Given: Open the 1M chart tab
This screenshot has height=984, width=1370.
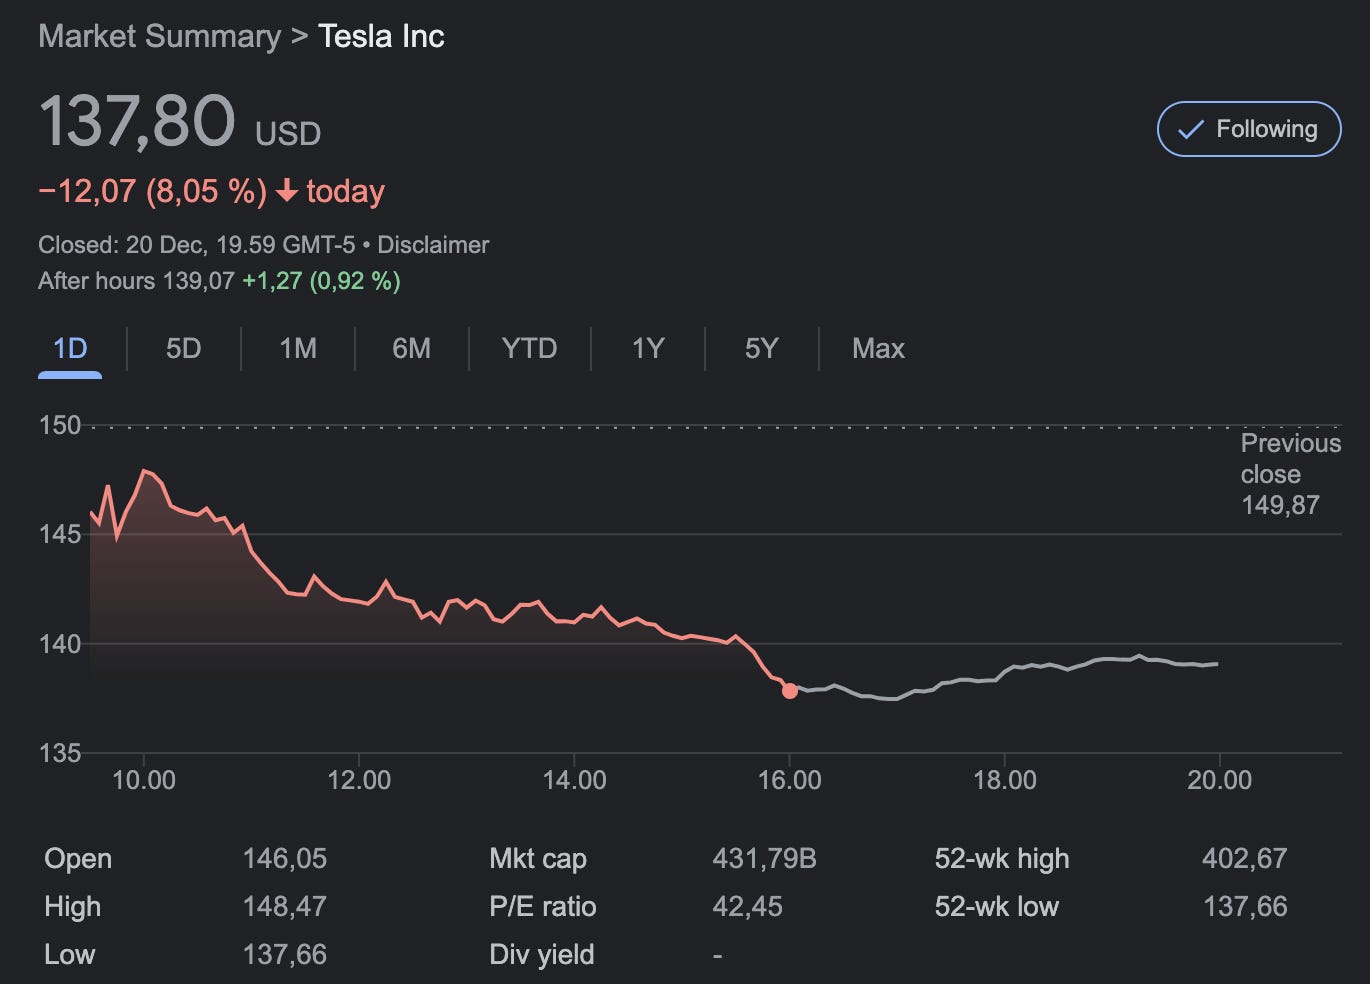Looking at the screenshot, I should [x=298, y=348].
